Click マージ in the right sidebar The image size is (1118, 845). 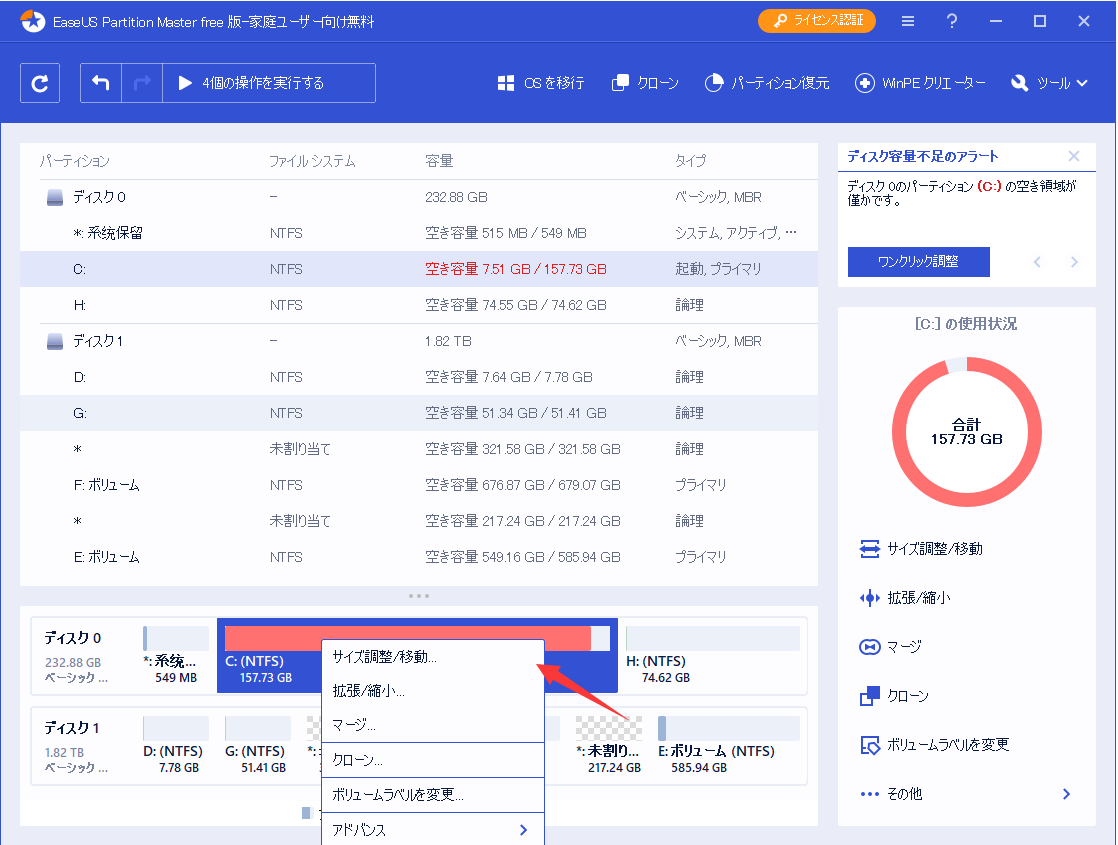click(891, 647)
